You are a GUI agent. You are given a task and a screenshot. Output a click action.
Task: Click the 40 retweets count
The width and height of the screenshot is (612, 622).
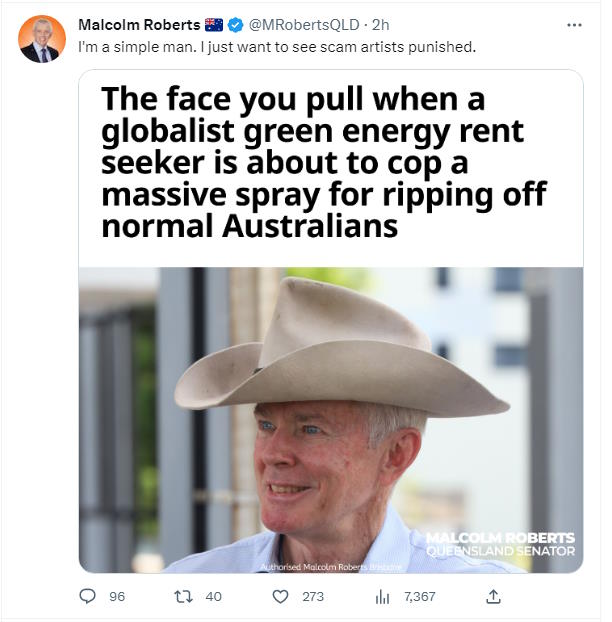tap(213, 597)
